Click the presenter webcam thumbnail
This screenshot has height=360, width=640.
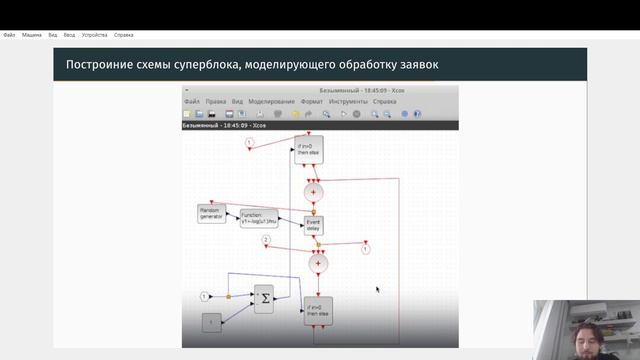click(x=587, y=330)
